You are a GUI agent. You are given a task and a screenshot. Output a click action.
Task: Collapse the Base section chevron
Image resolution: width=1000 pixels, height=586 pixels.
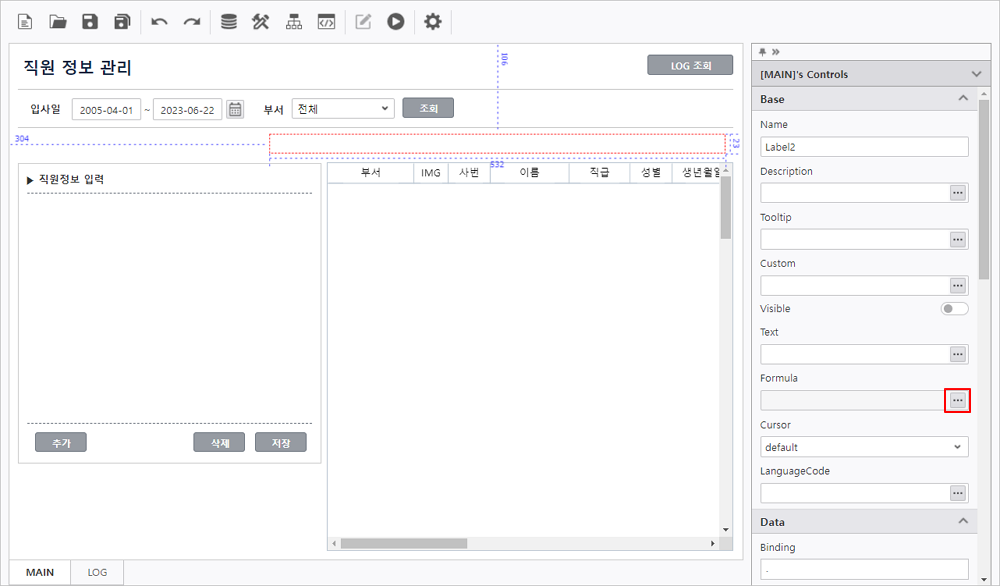(x=963, y=99)
